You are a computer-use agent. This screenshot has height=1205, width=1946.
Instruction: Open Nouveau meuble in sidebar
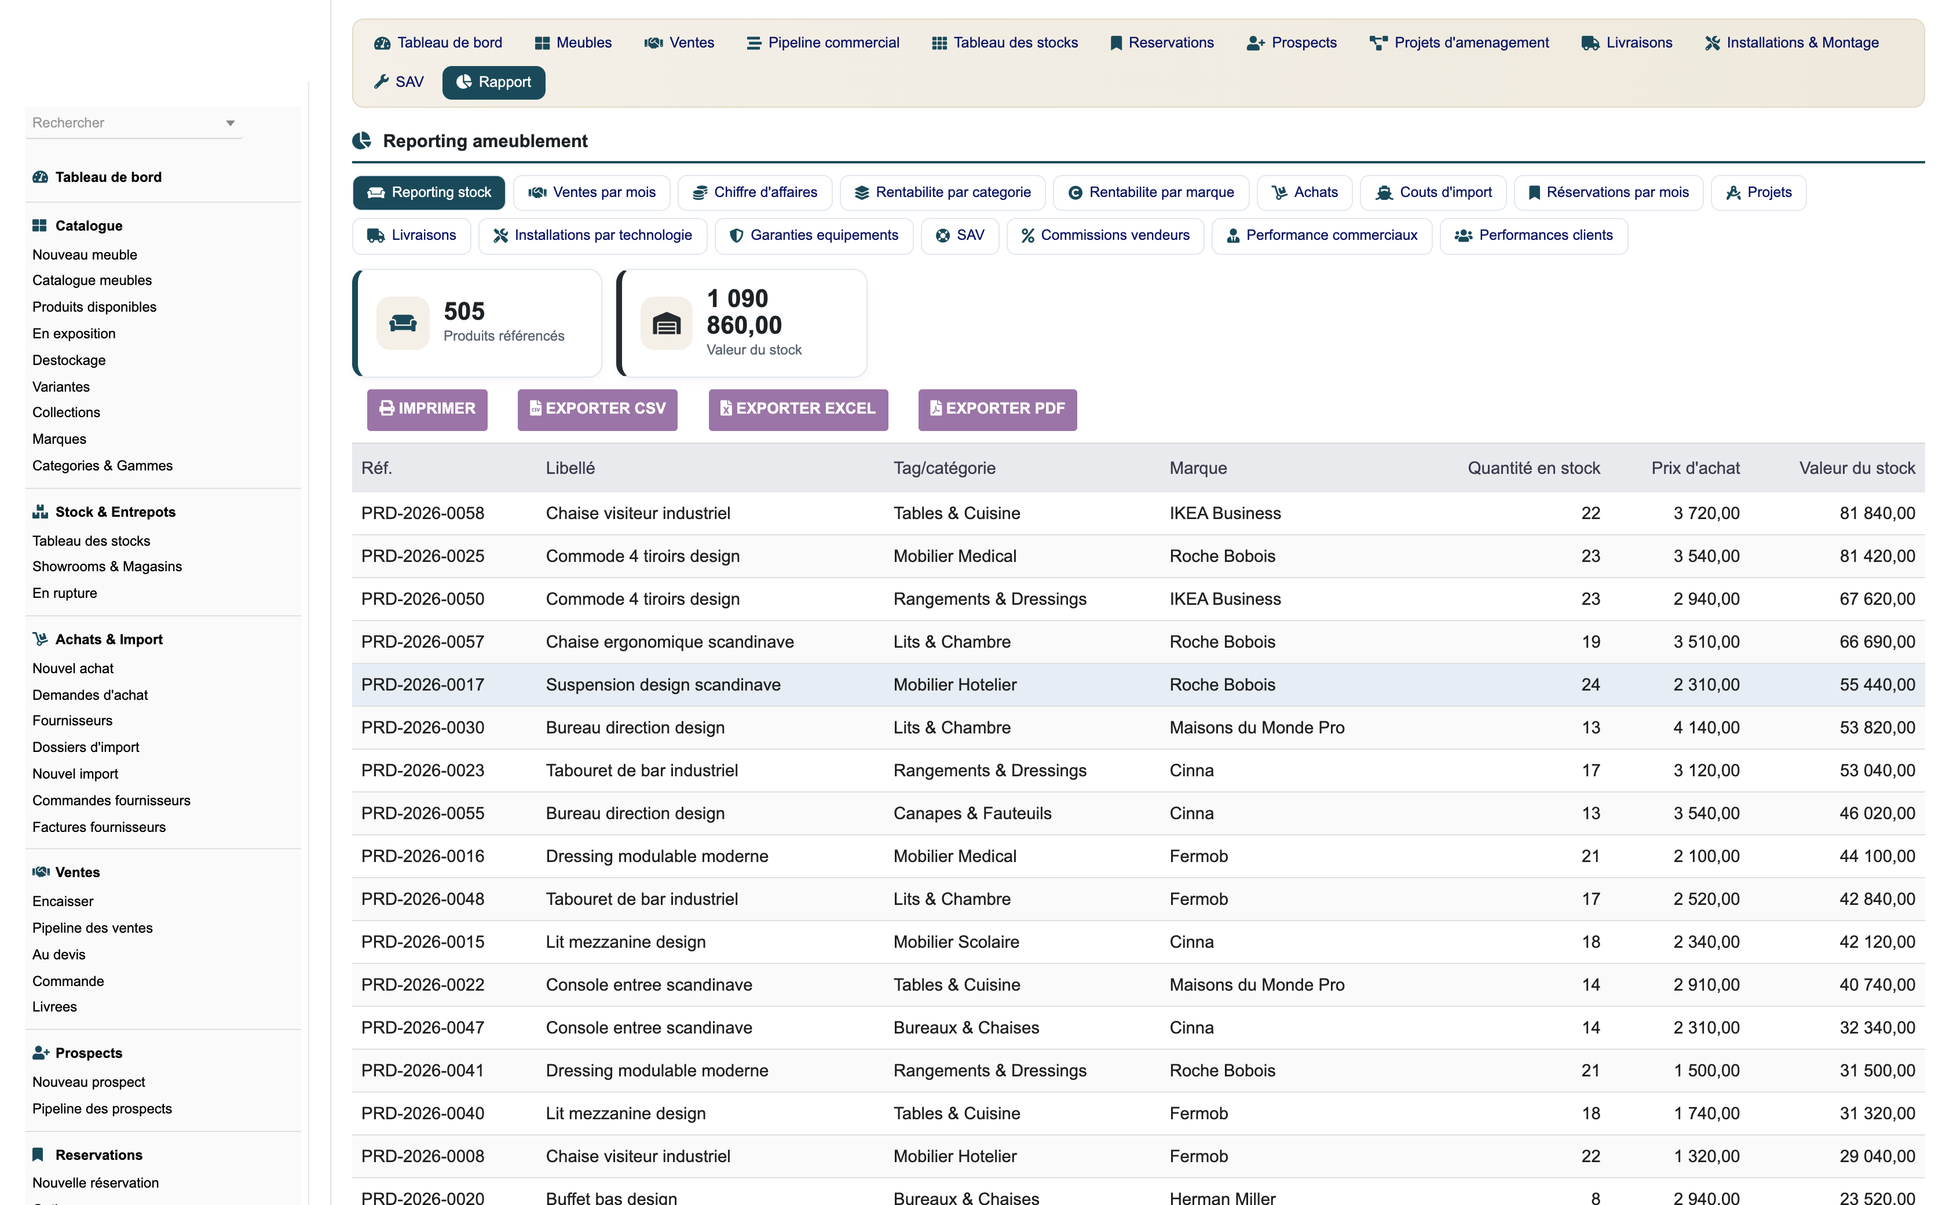[85, 255]
